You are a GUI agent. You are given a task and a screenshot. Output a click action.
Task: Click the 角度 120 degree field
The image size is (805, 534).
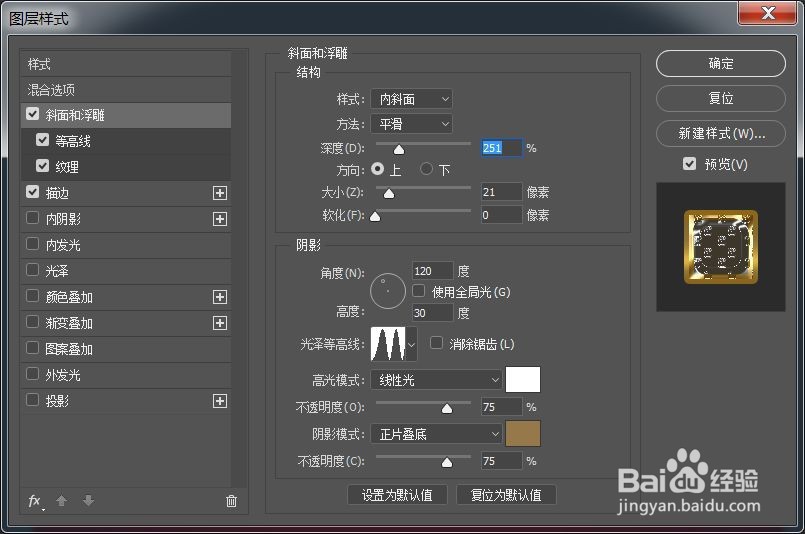tap(433, 271)
